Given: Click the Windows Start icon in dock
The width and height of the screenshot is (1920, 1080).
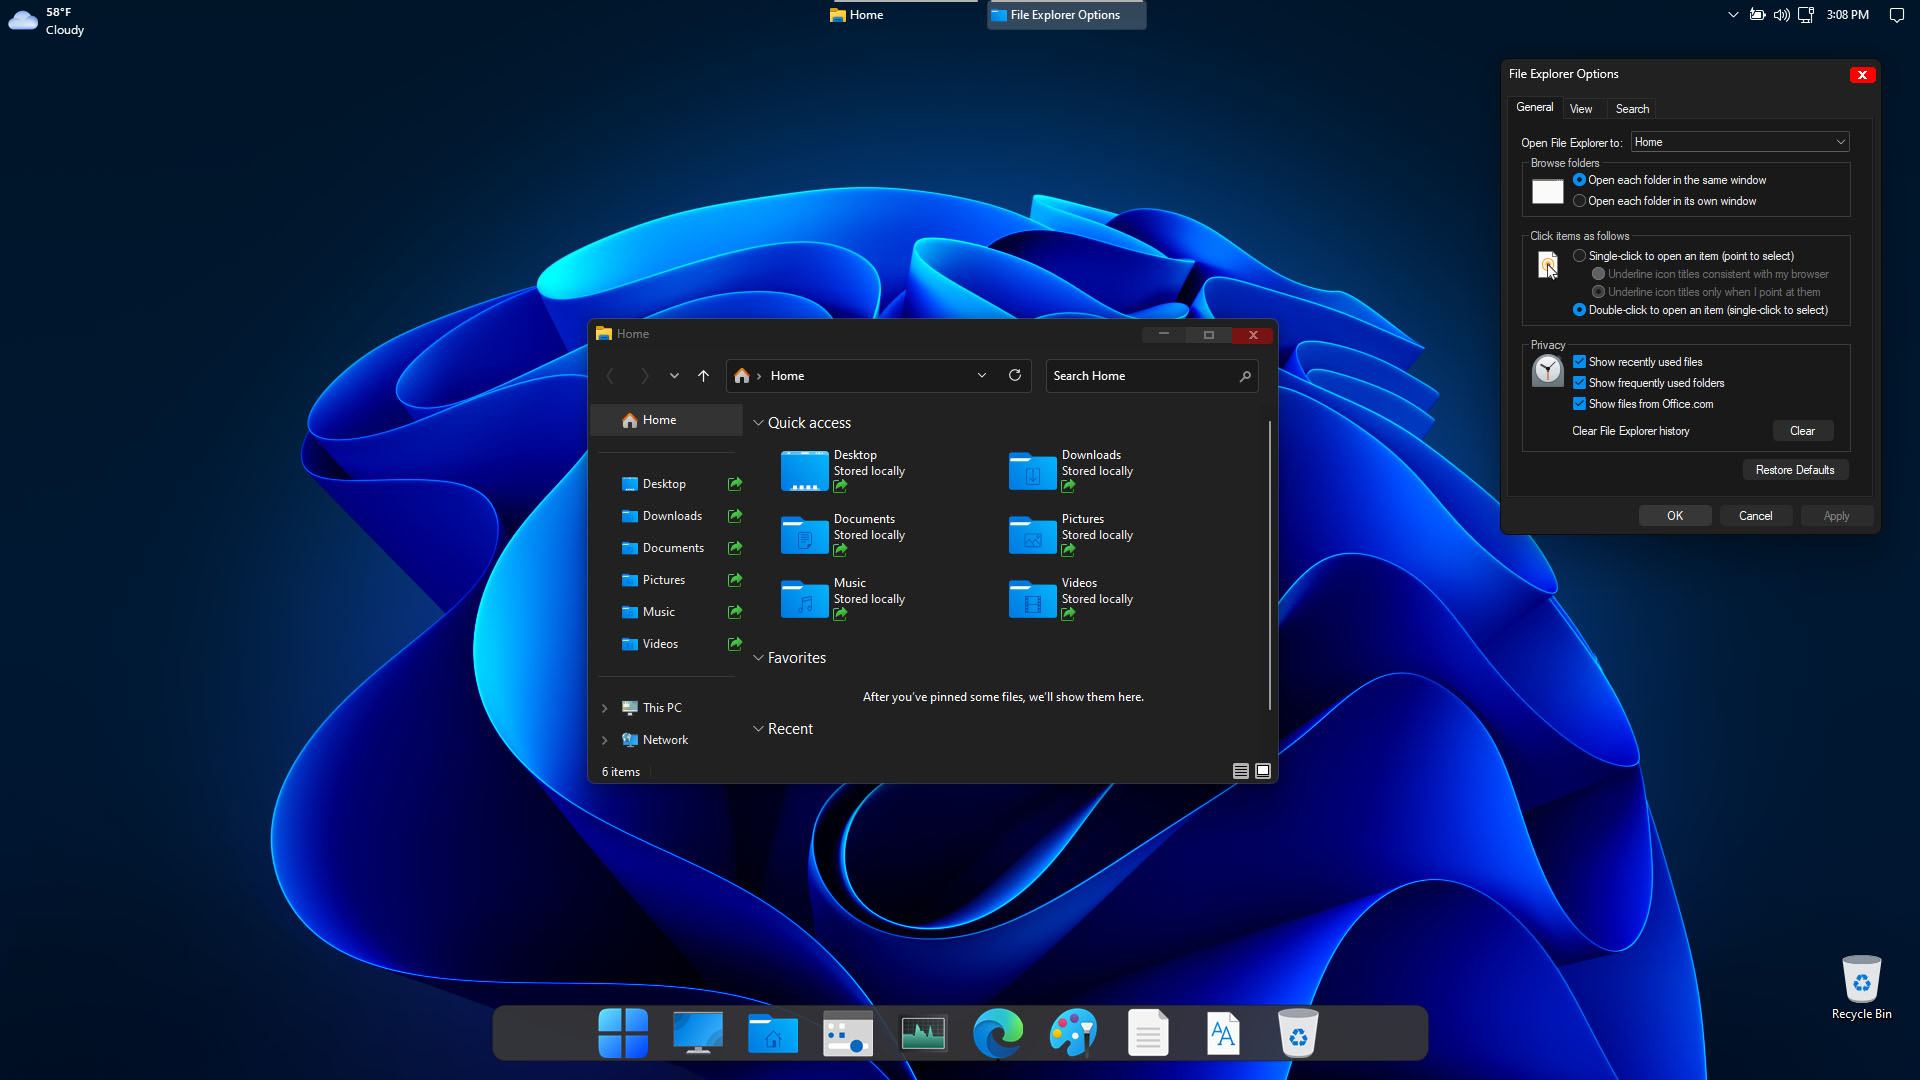Looking at the screenshot, I should coord(623,1033).
